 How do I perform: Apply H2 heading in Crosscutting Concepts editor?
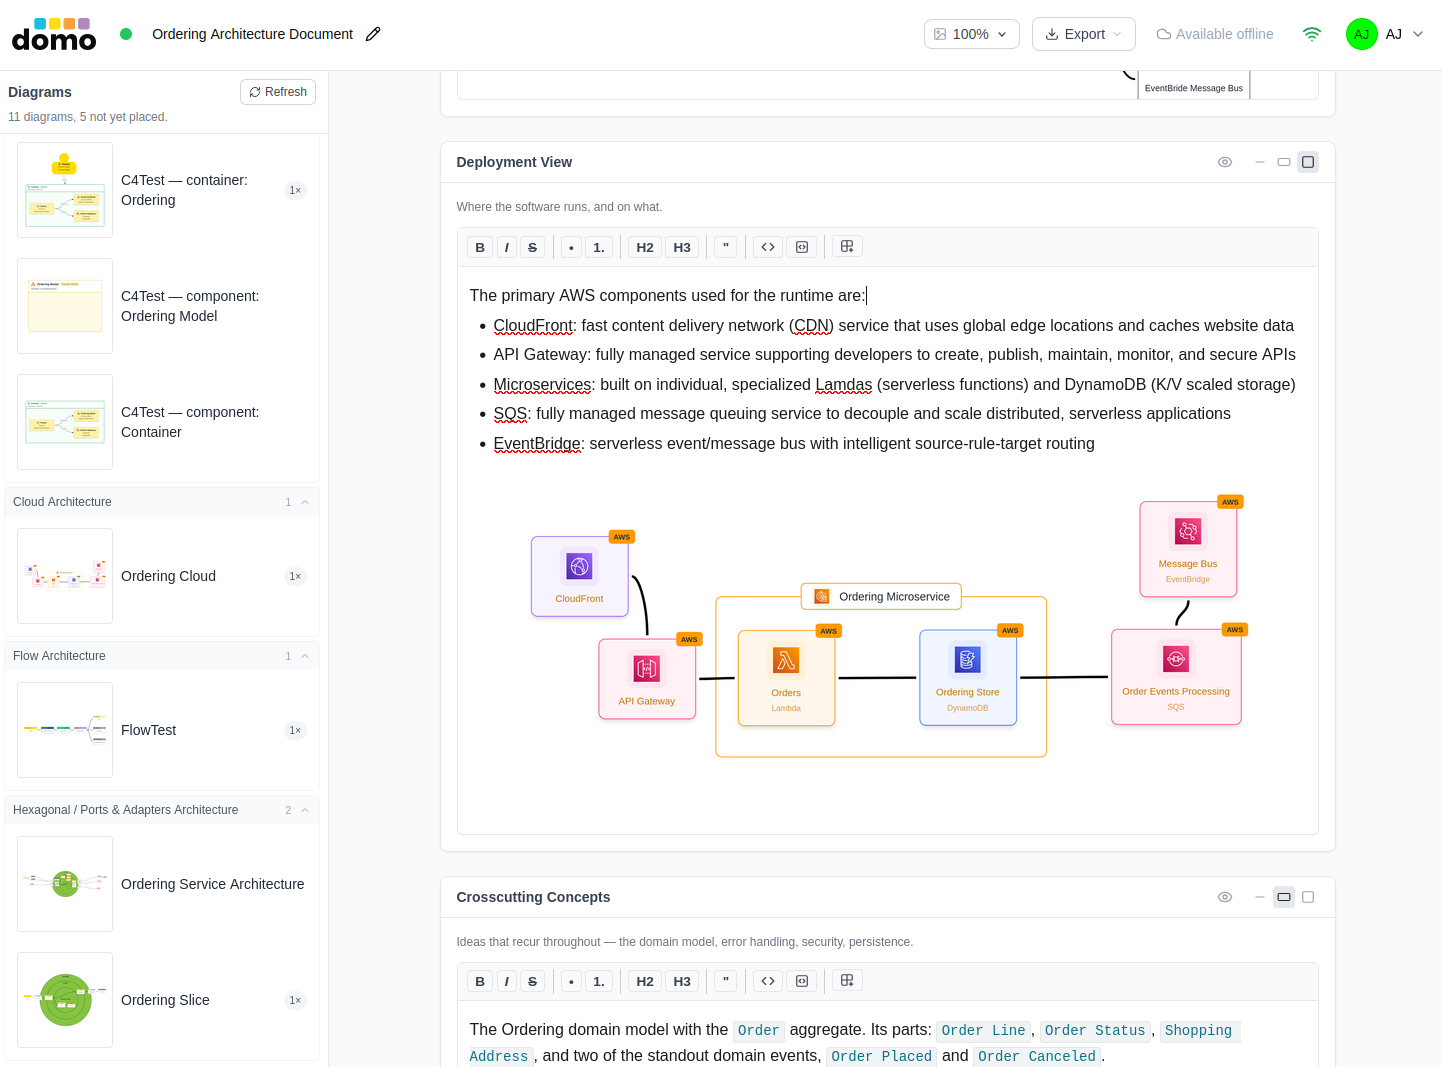pyautogui.click(x=645, y=981)
